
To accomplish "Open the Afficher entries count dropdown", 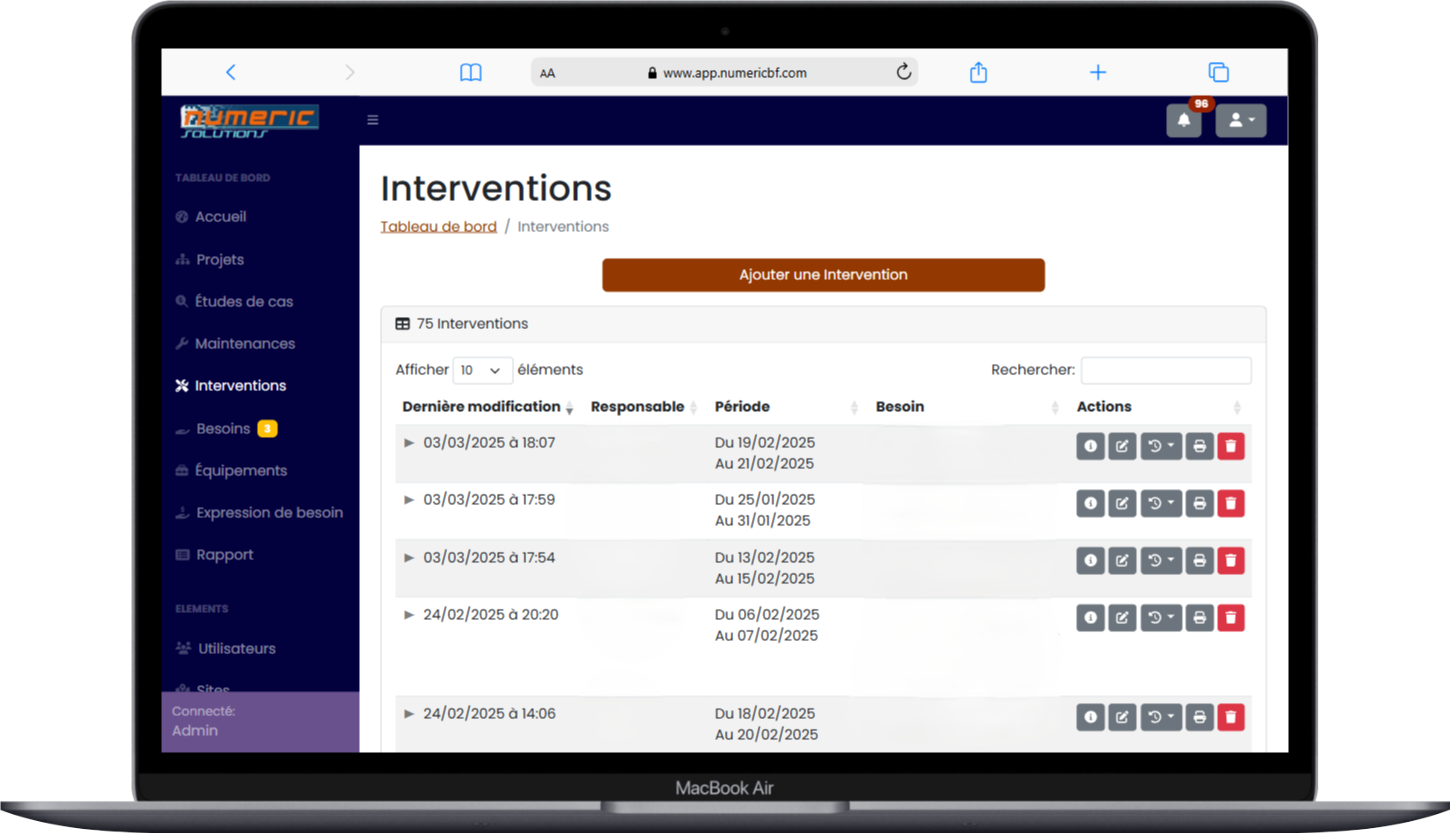I will (482, 370).
